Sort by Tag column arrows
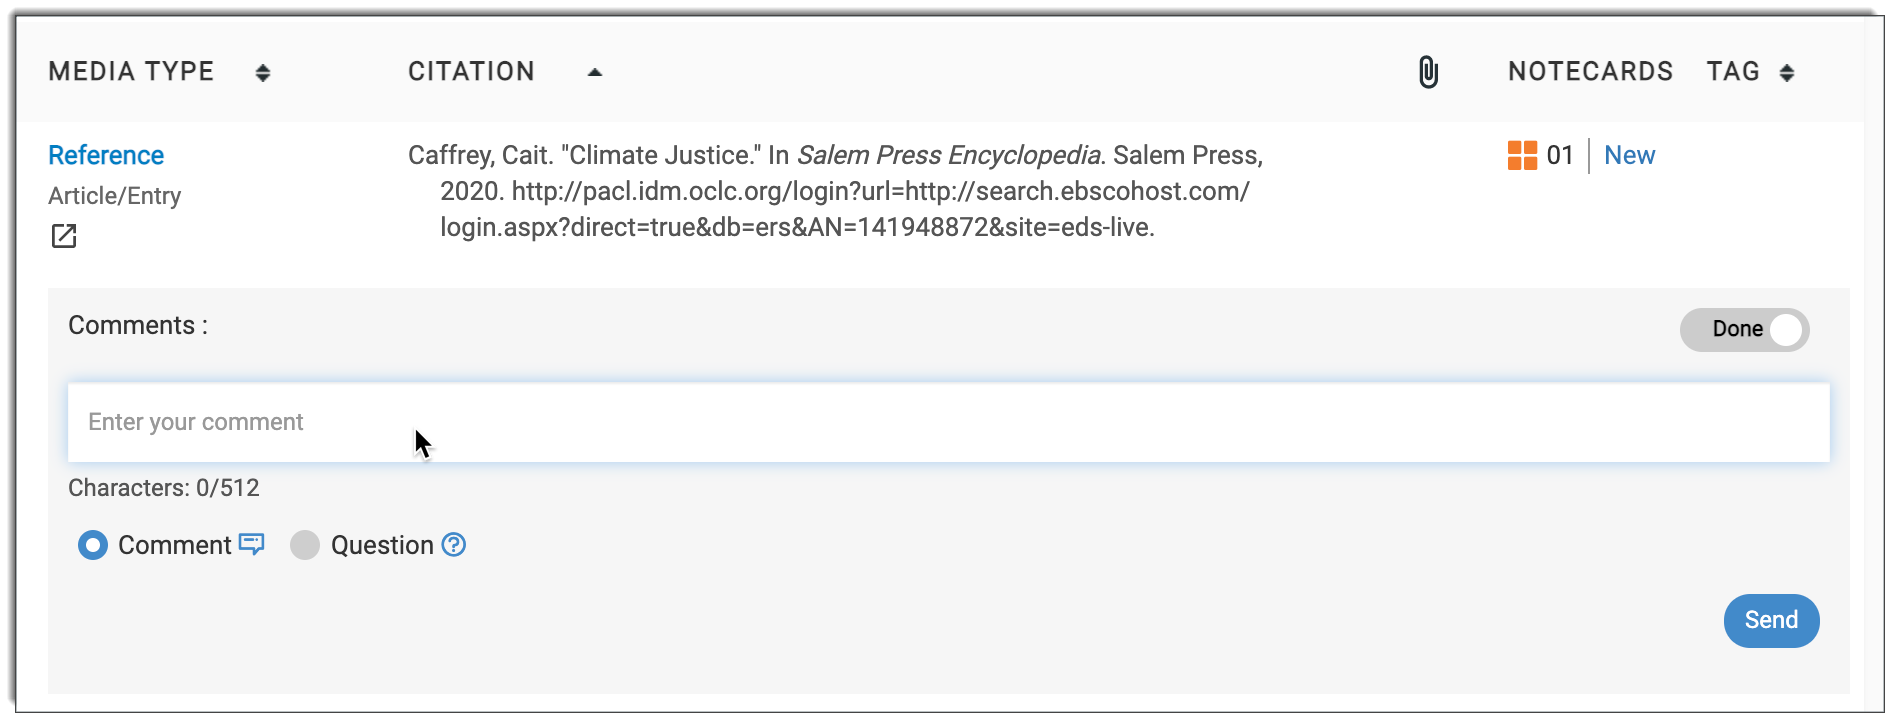Viewport: 1885px width, 713px height. click(1787, 72)
